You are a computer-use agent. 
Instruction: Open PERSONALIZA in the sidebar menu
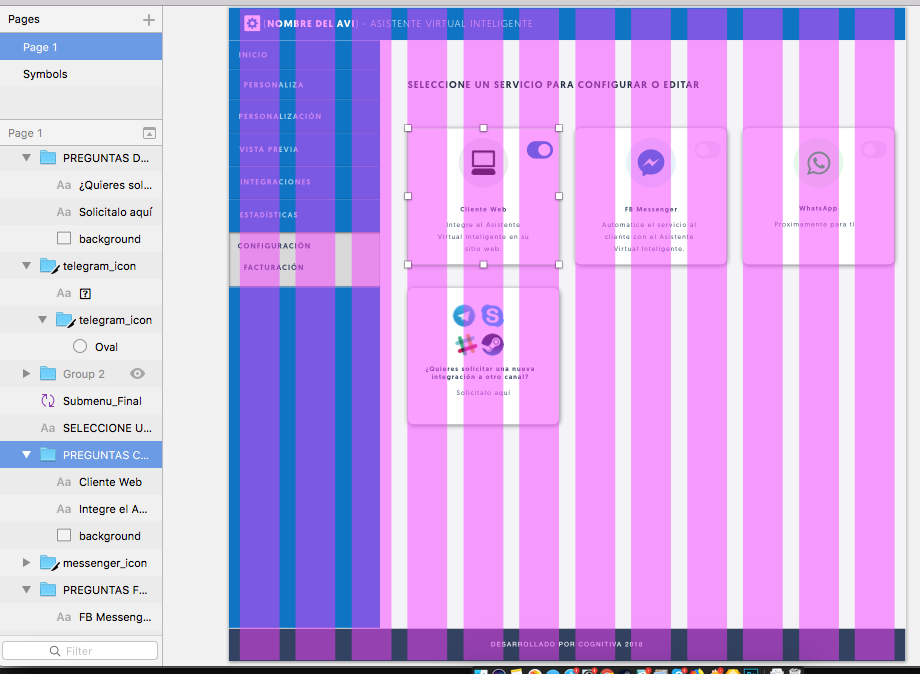[273, 85]
